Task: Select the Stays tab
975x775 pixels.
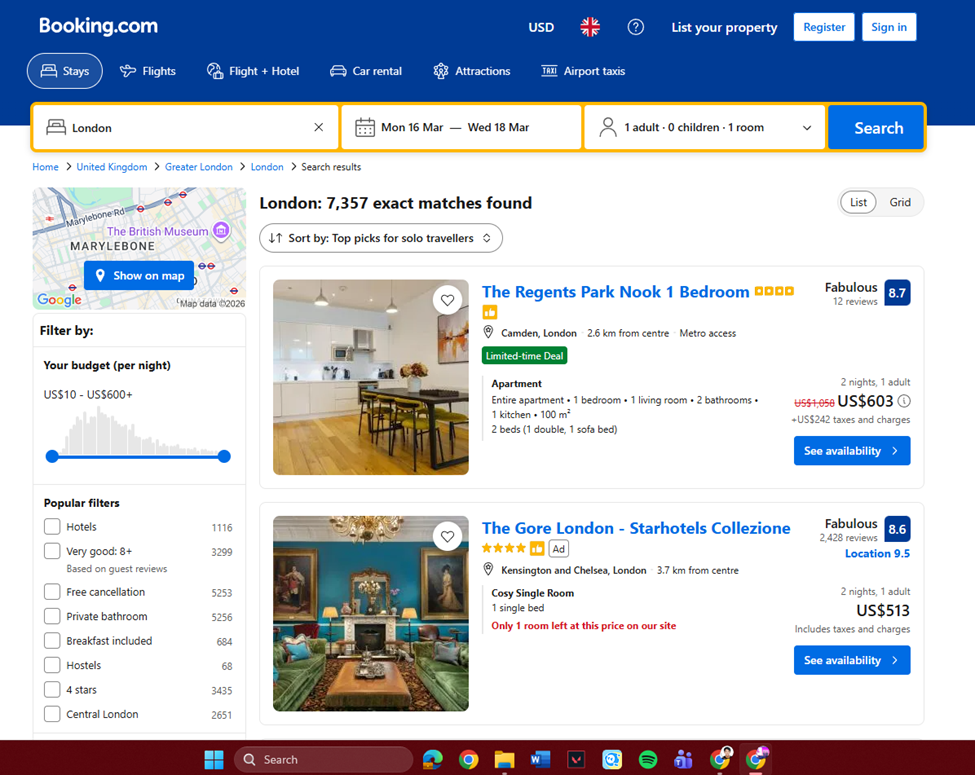Action: coord(65,71)
